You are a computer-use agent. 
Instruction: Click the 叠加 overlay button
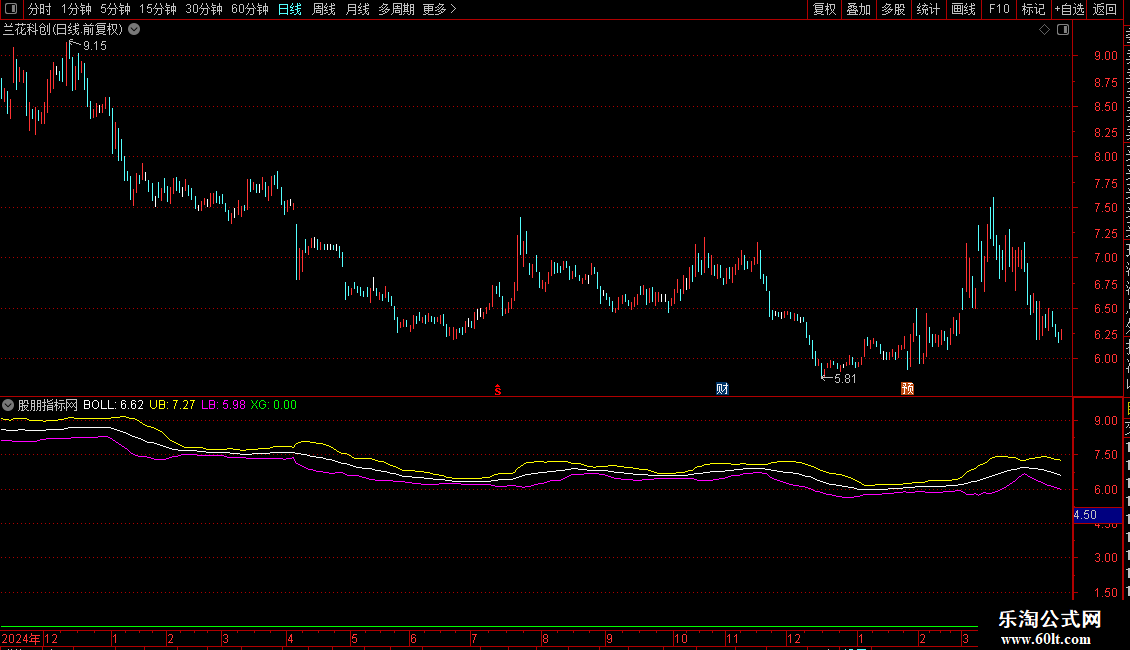pos(859,9)
